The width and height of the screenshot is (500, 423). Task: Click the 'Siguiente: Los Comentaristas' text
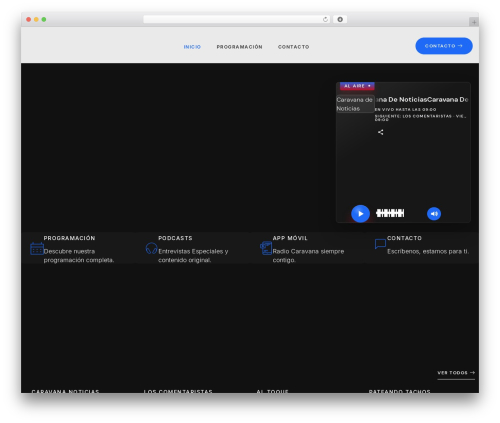click(x=420, y=117)
